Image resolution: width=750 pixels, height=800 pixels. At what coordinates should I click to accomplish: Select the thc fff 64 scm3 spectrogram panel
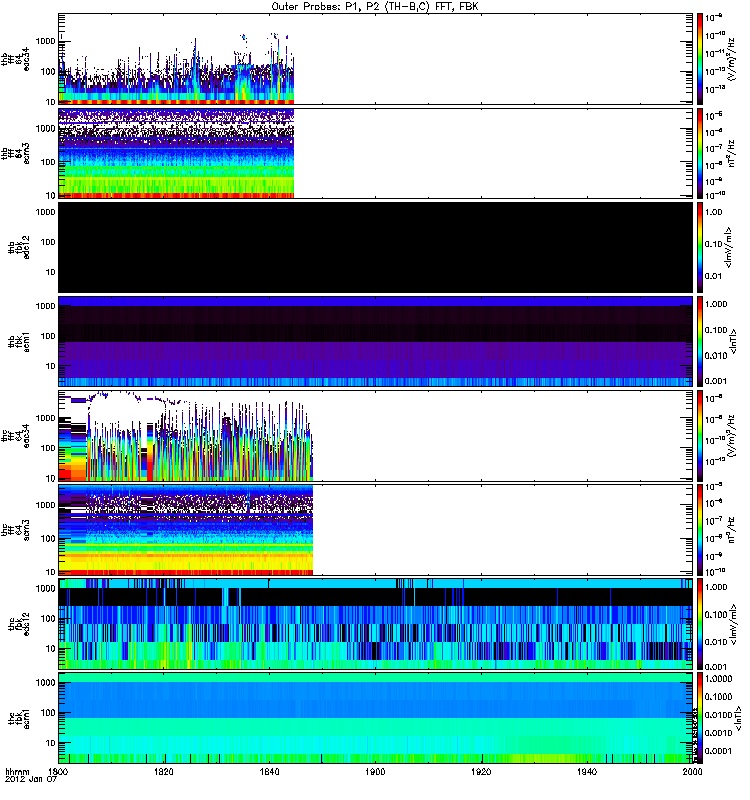point(376,530)
